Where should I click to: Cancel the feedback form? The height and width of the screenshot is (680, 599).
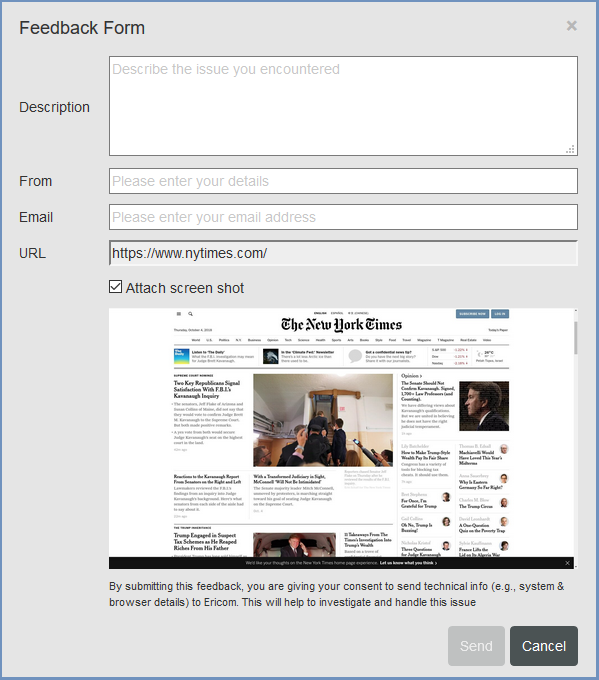544,646
